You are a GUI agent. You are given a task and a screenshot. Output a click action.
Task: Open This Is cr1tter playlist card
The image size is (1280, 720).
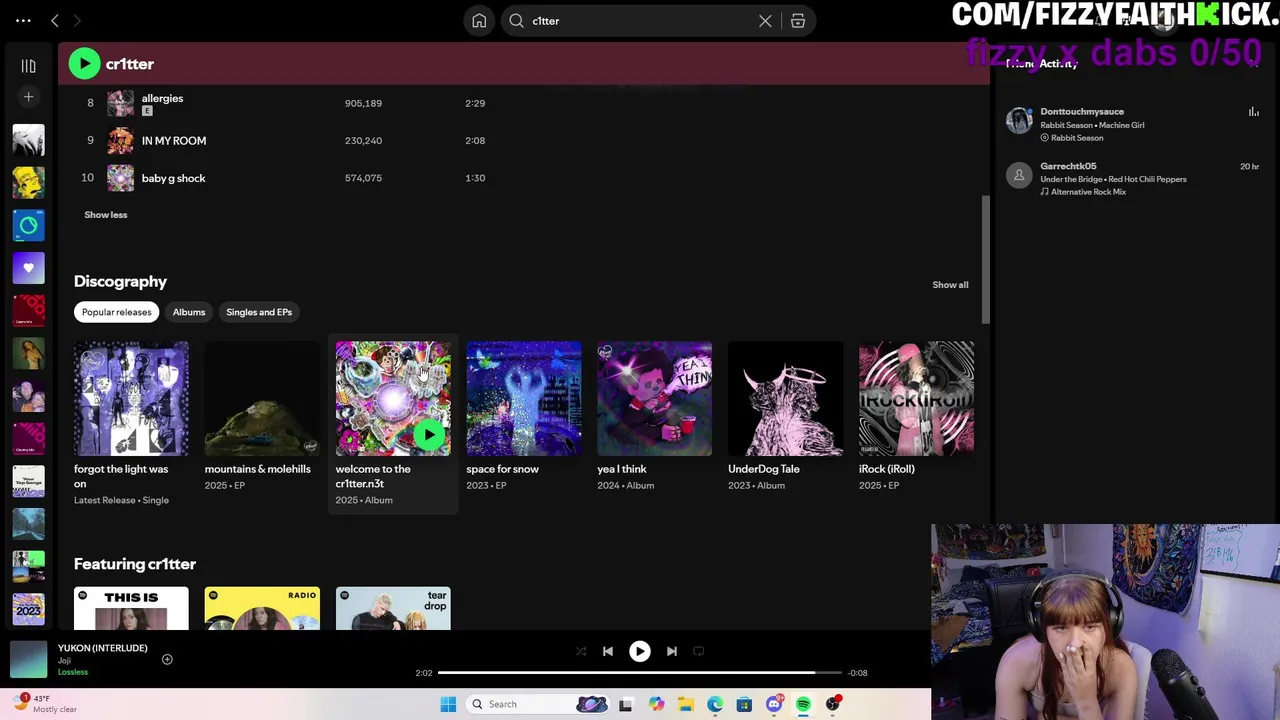click(131, 608)
